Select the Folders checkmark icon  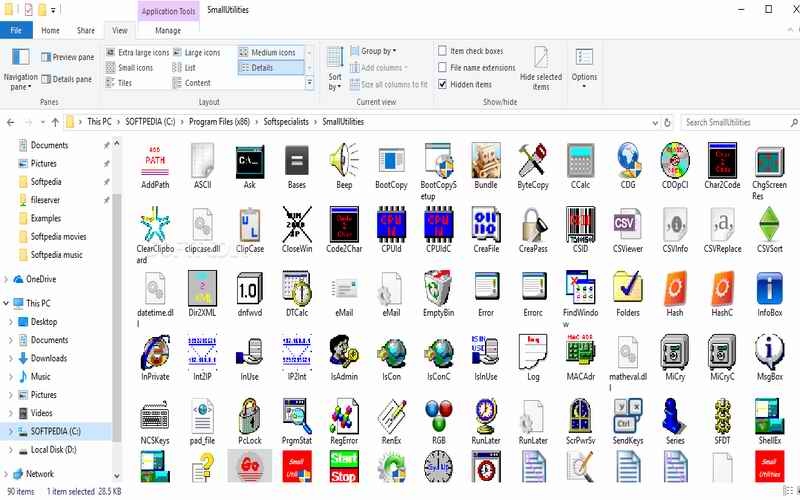(627, 289)
